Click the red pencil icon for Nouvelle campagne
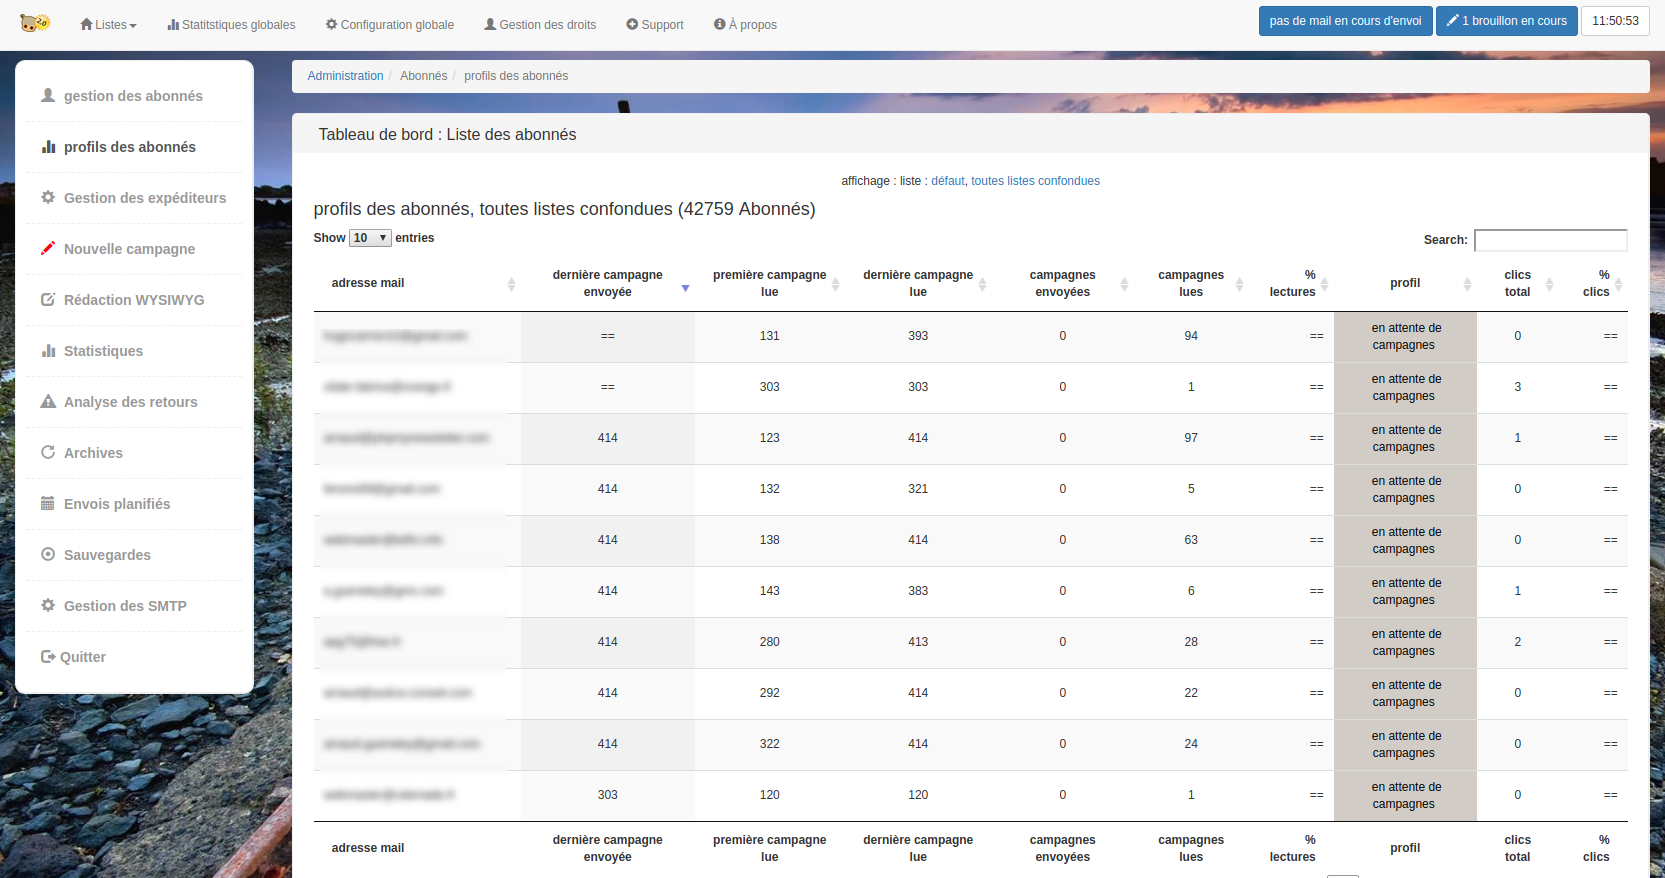Screen dimensions: 1665x878 48,248
